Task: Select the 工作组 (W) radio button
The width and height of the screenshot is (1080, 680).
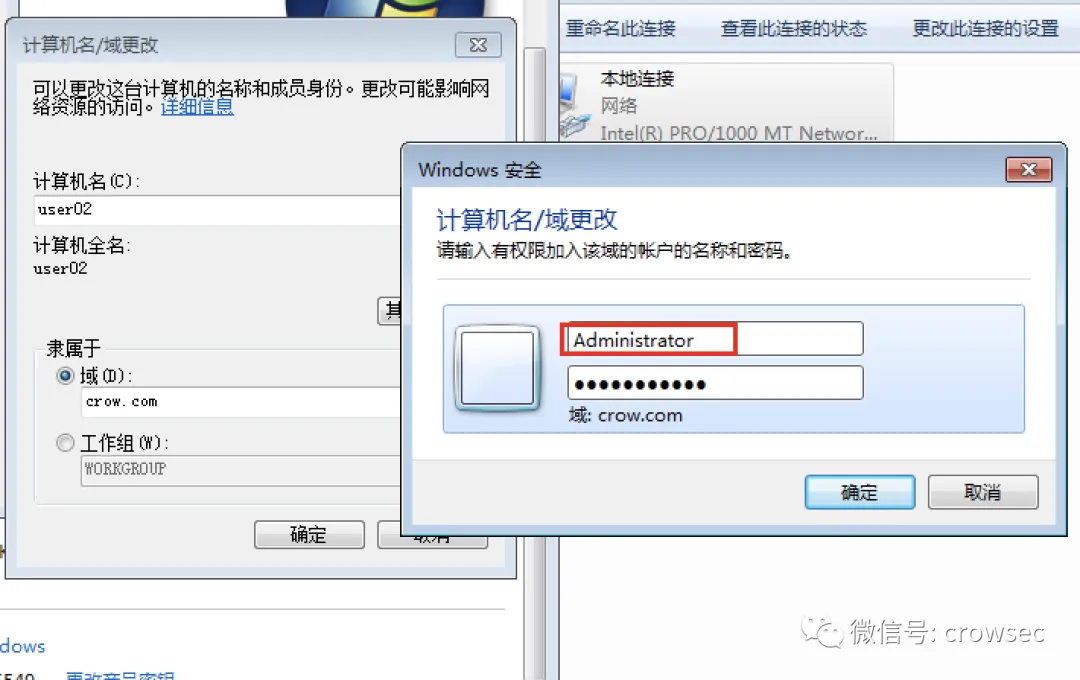Action: tap(65, 442)
